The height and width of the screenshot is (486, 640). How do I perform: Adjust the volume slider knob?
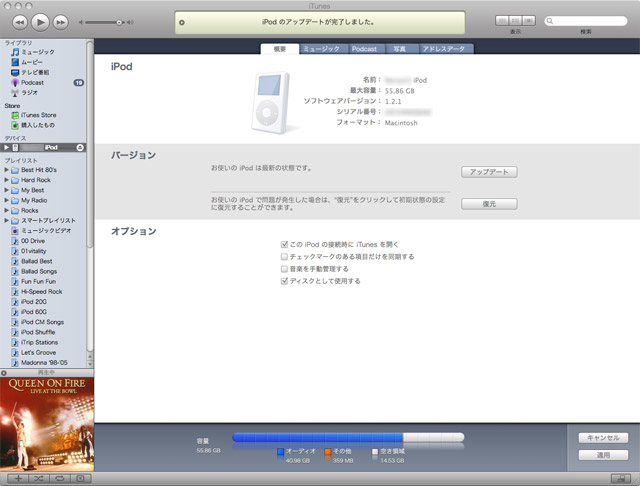[119, 22]
